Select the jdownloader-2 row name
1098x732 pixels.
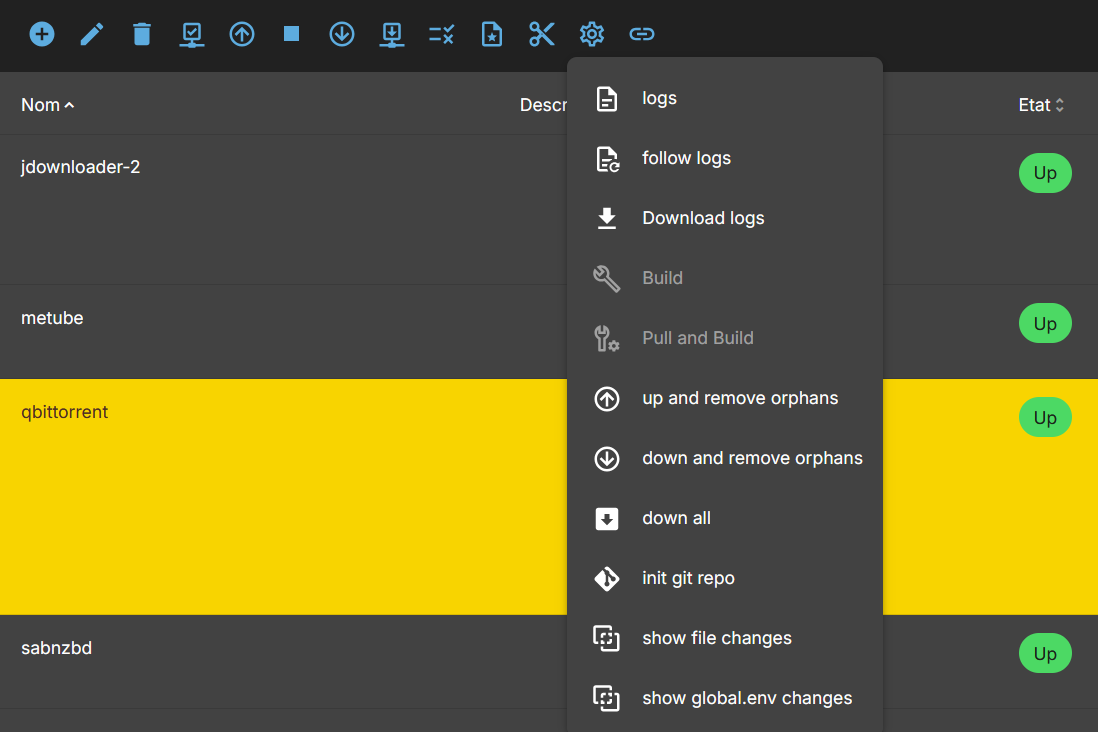(81, 167)
